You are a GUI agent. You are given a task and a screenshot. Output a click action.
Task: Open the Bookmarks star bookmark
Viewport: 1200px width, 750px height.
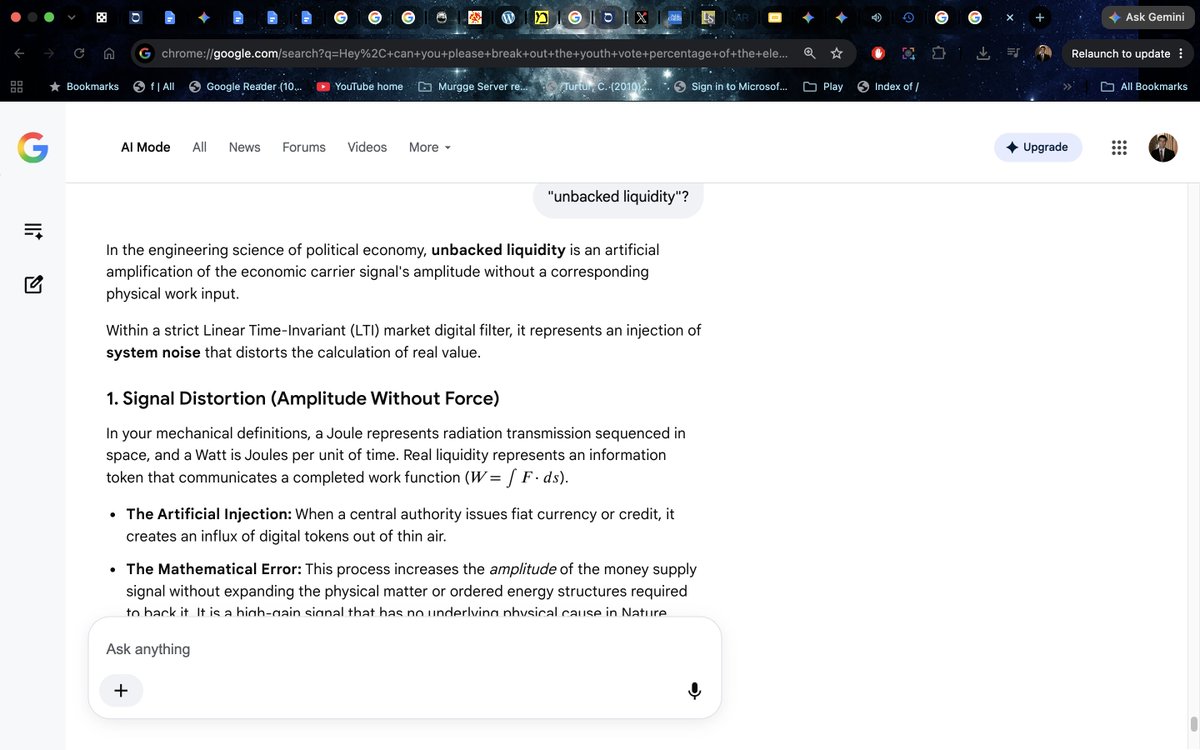click(x=84, y=87)
